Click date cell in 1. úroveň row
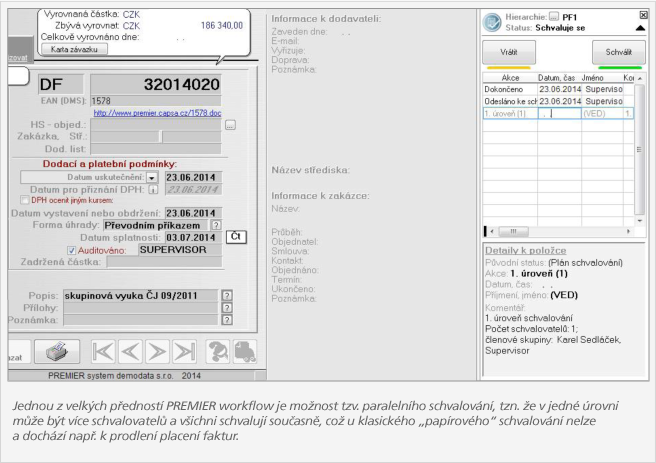 (x=559, y=113)
